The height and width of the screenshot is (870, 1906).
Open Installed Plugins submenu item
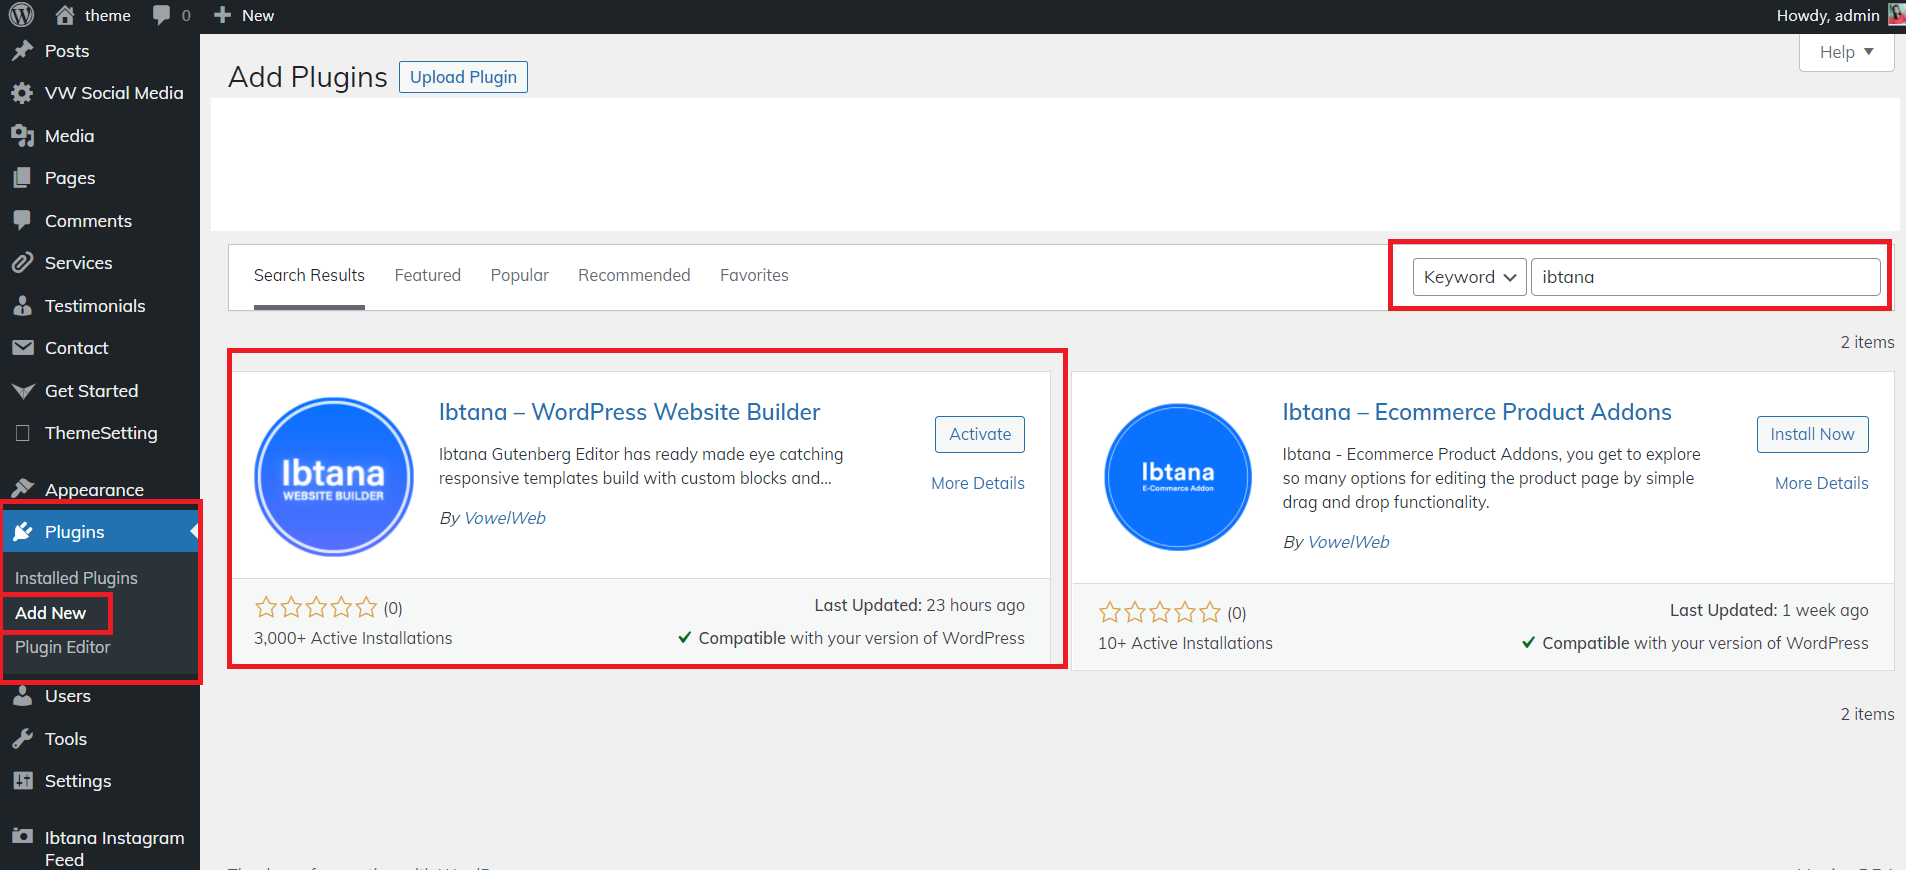pyautogui.click(x=76, y=578)
